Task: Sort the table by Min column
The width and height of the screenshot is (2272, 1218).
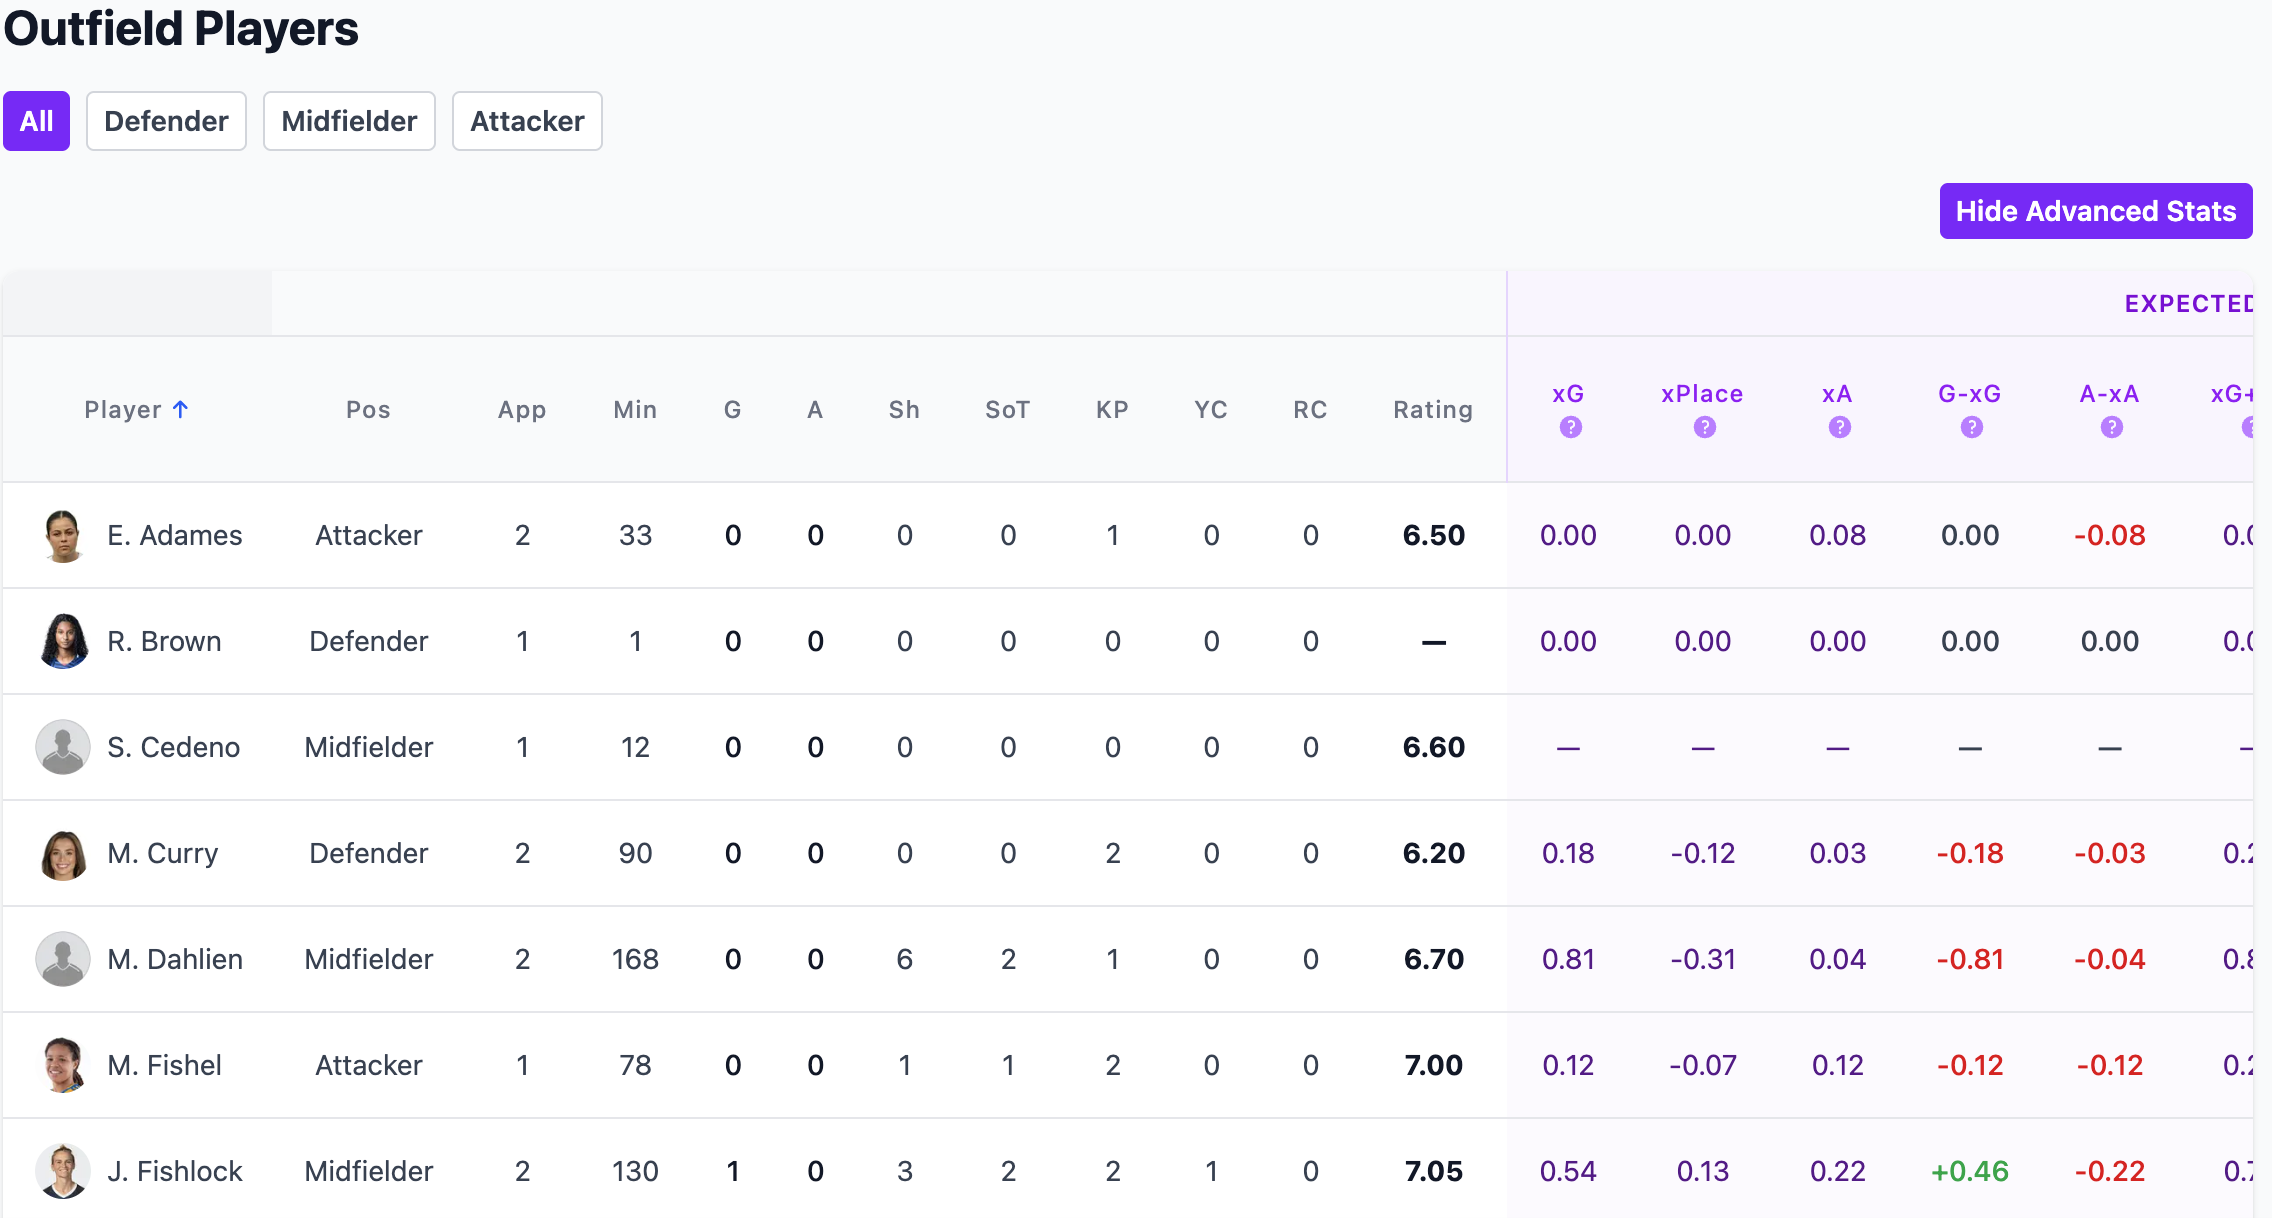Action: 635,410
